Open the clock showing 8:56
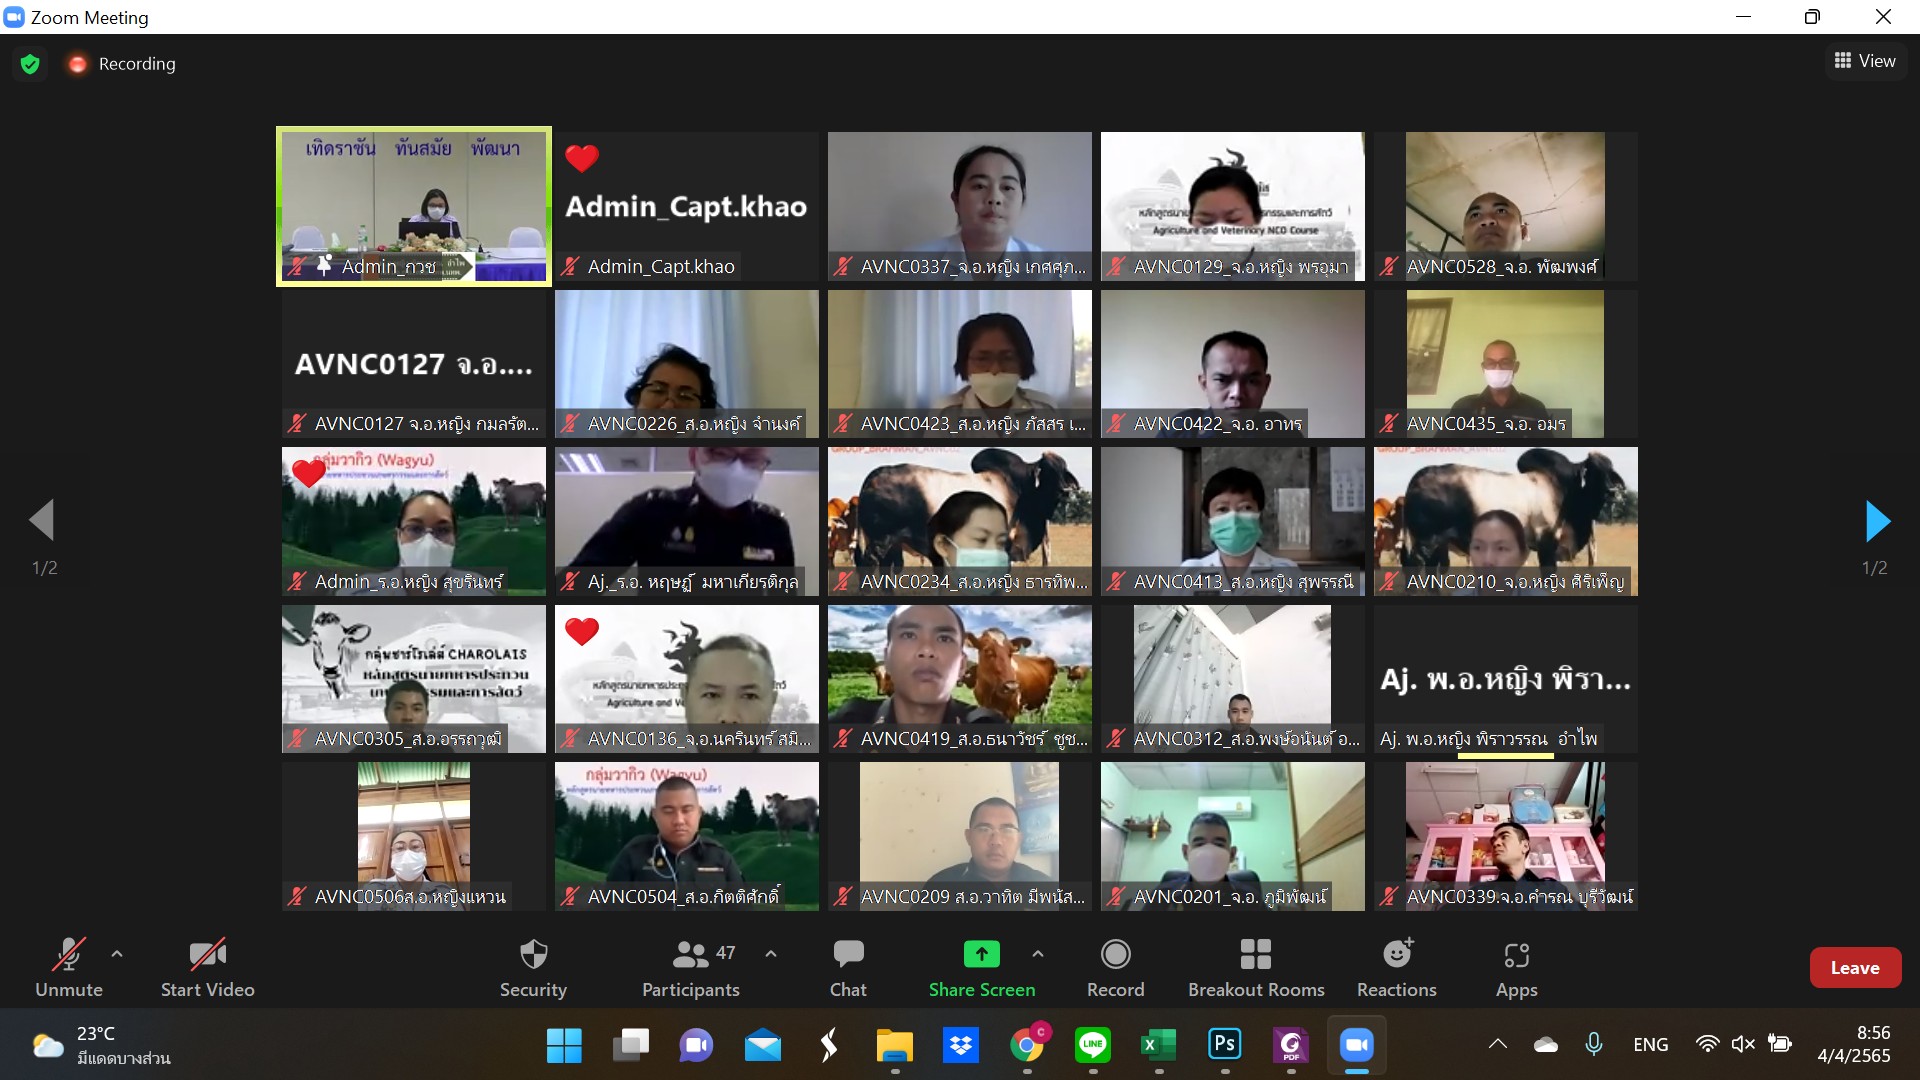The height and width of the screenshot is (1080, 1920). [x=1854, y=1044]
